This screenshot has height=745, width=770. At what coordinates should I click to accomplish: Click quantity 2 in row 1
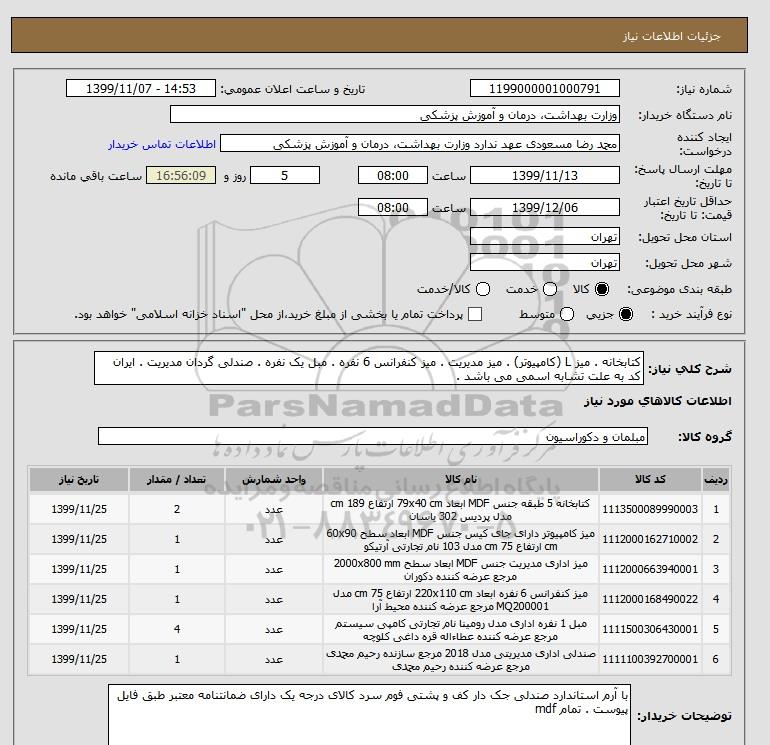click(x=177, y=509)
